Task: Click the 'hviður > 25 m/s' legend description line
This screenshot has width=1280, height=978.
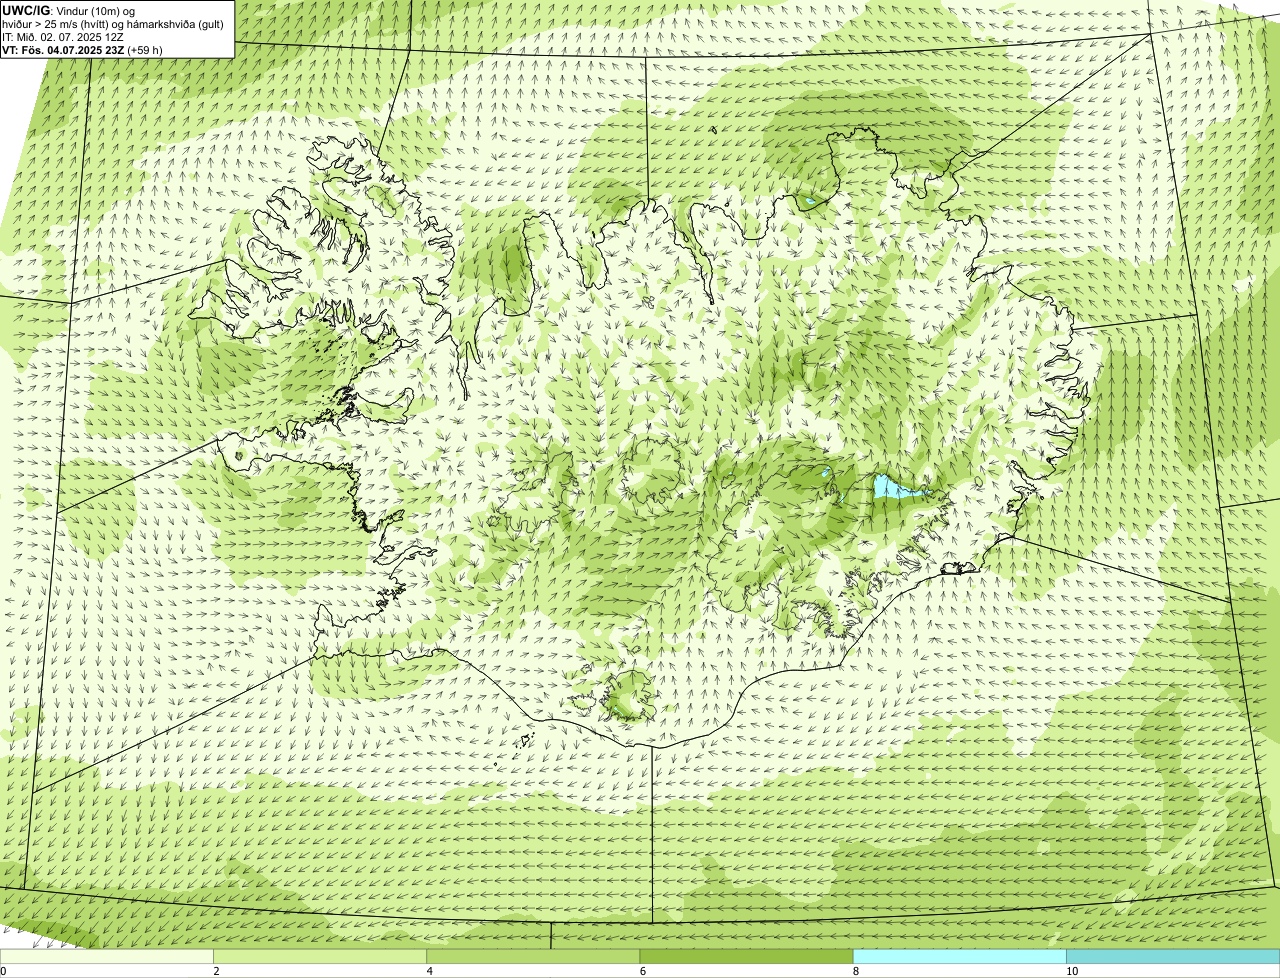Action: (113, 24)
